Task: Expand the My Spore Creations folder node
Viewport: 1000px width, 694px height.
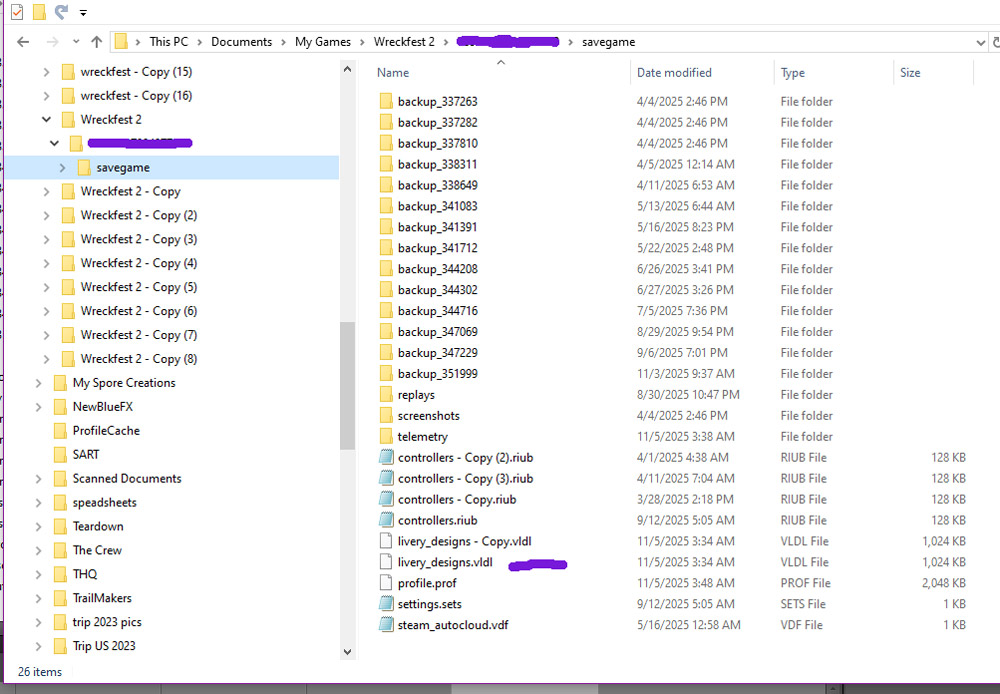Action: (38, 383)
